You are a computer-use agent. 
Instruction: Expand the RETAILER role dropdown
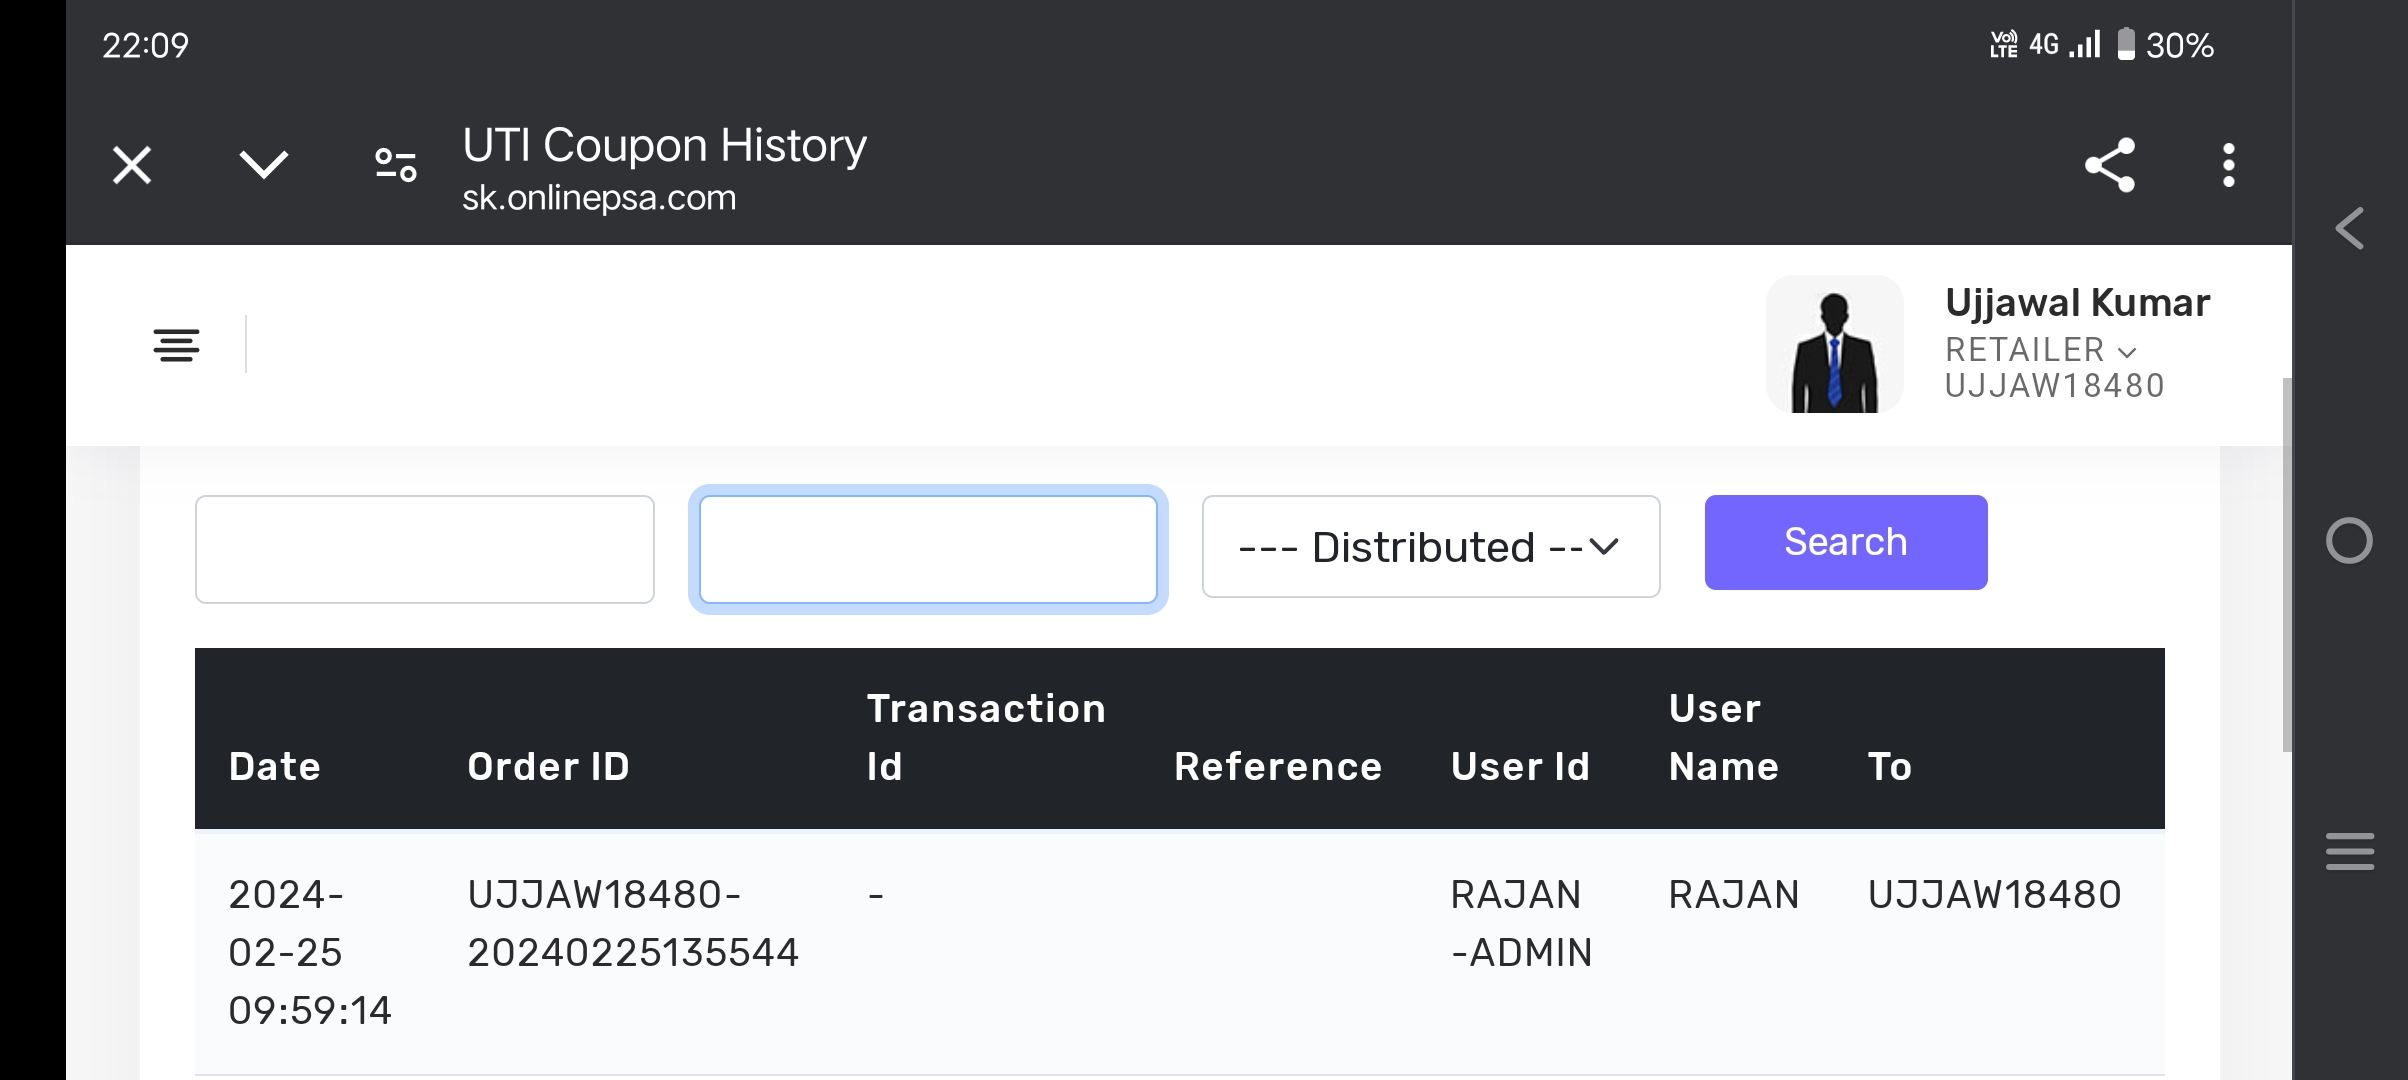click(2040, 350)
